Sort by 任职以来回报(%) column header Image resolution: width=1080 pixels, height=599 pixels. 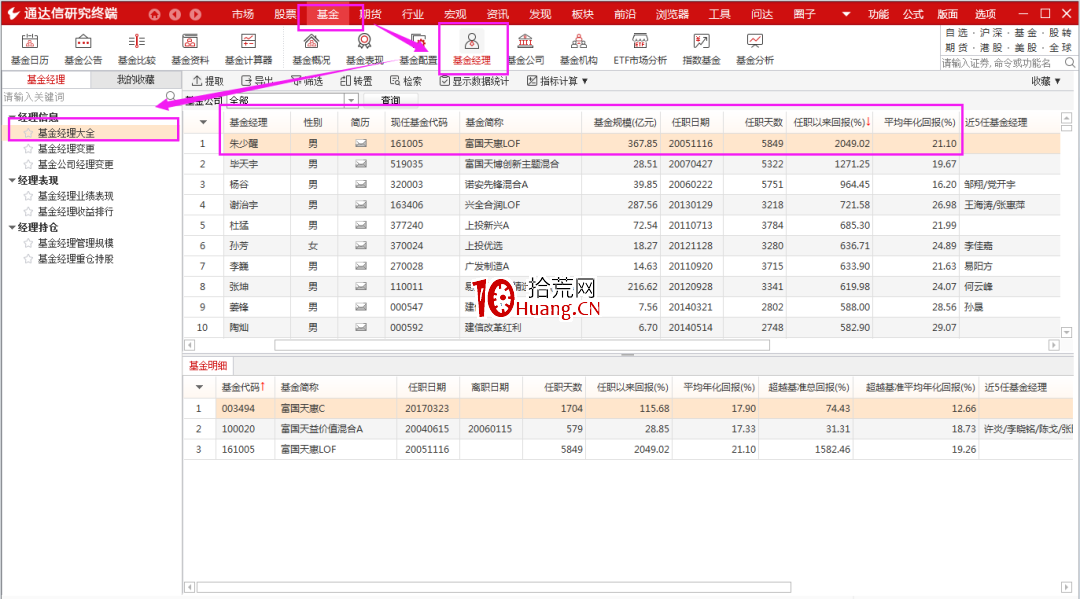point(832,123)
